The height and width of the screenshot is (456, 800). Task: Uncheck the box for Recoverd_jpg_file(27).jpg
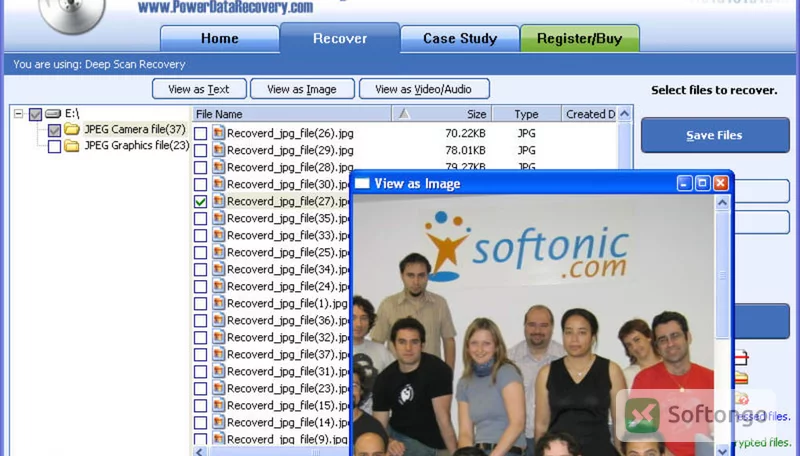(x=201, y=201)
